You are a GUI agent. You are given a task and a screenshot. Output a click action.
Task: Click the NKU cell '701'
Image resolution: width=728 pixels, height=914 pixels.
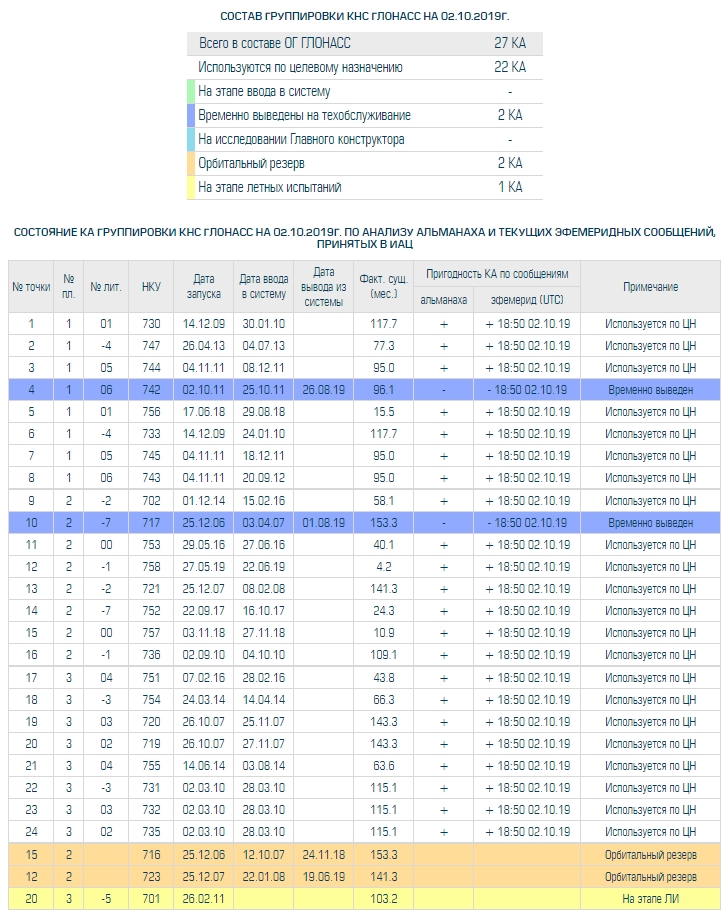coord(151,899)
